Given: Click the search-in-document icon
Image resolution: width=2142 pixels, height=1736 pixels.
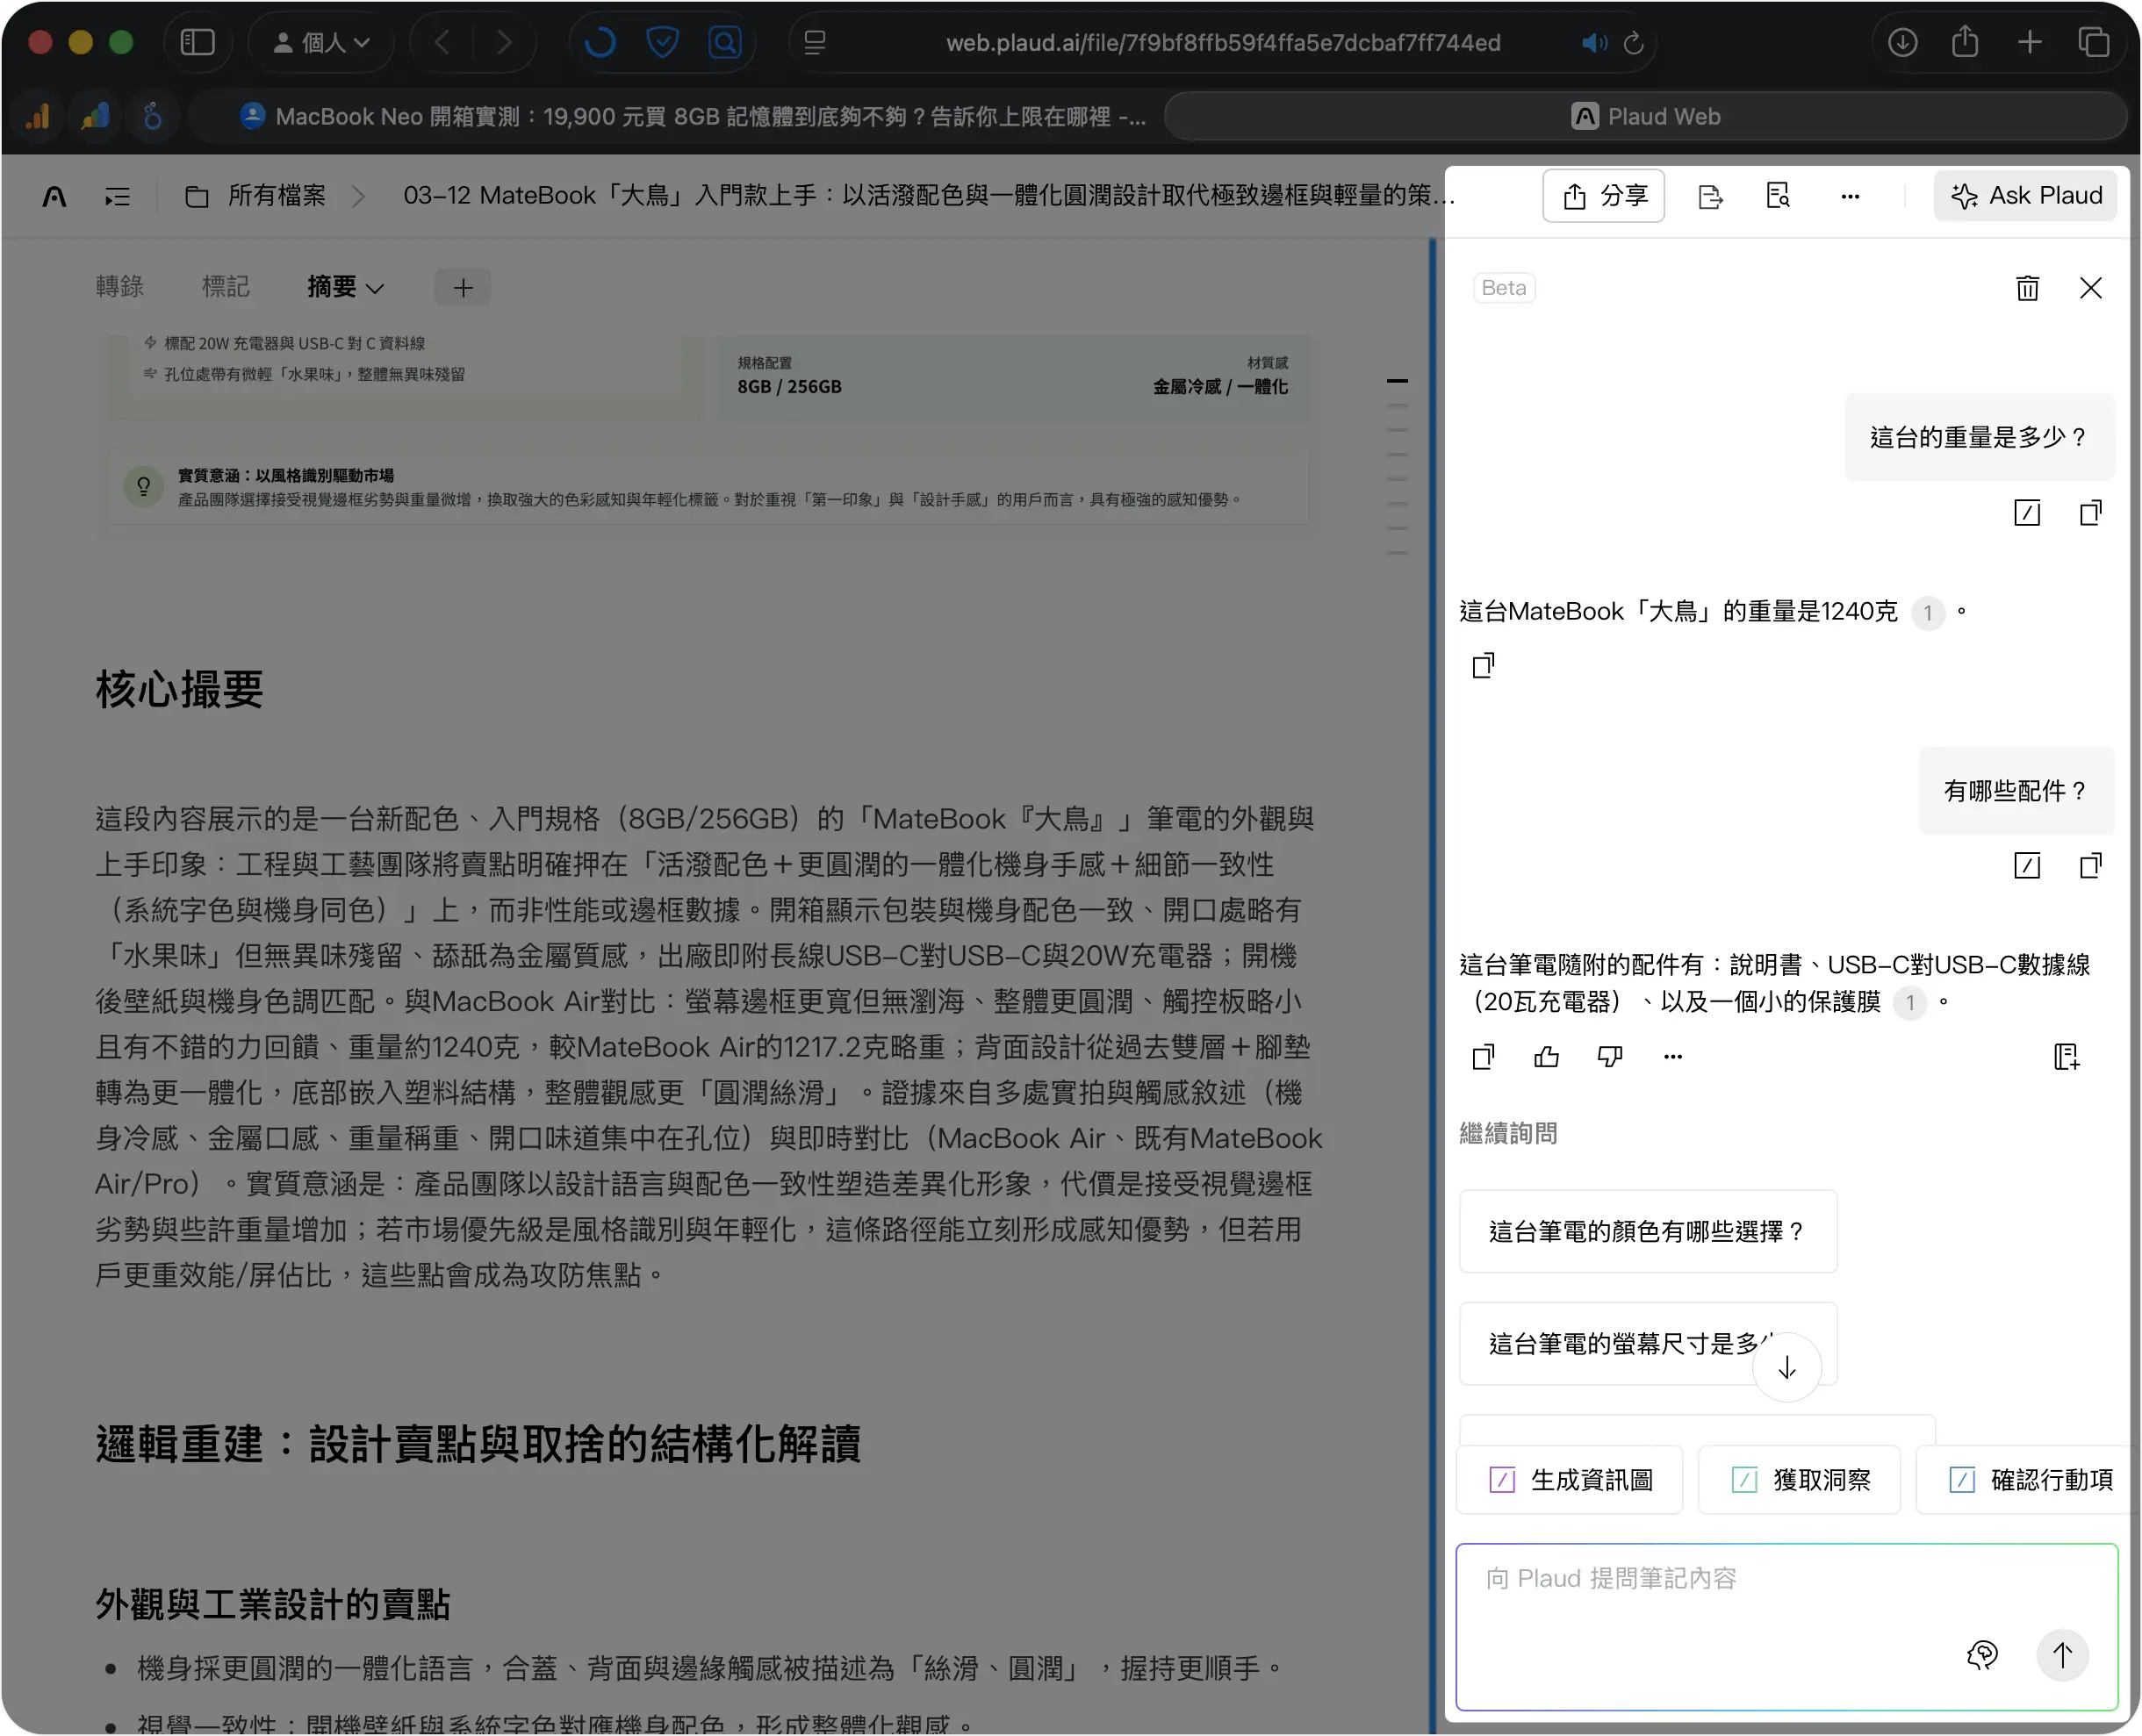Looking at the screenshot, I should (x=1778, y=196).
